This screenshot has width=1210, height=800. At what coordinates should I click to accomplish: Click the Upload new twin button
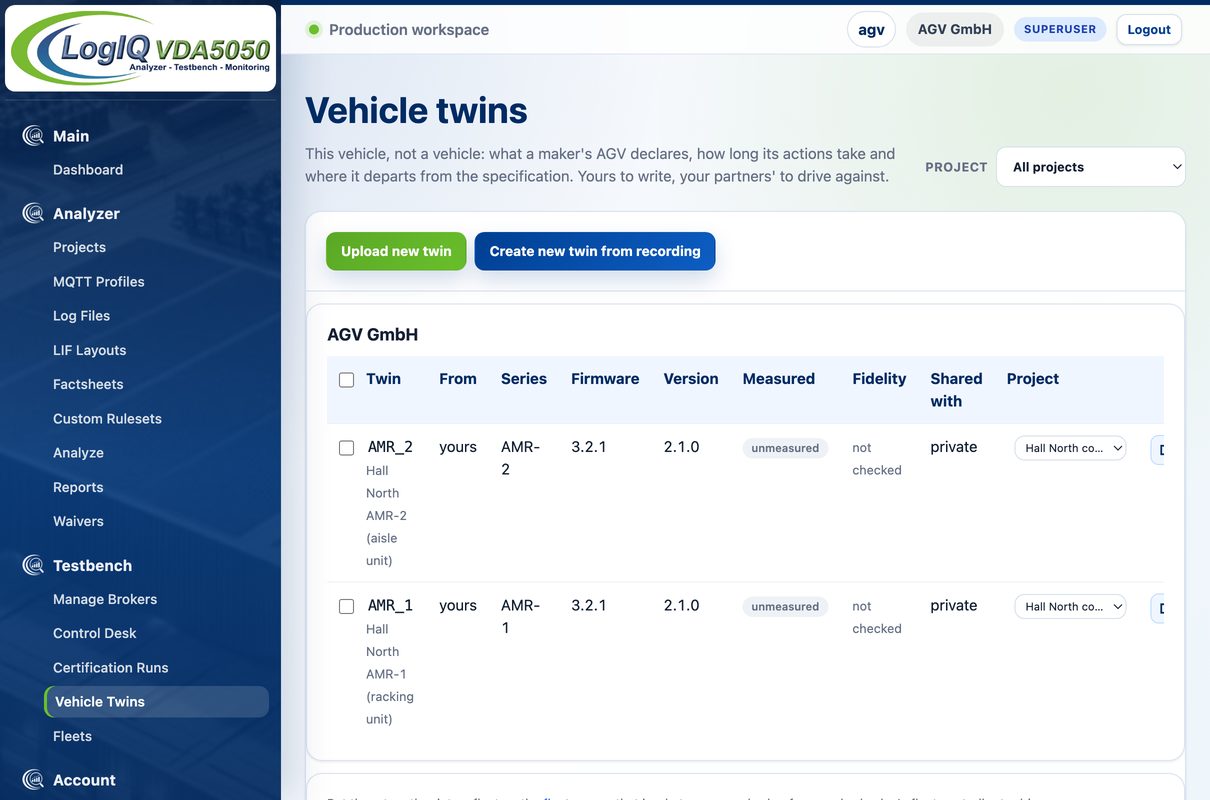tap(396, 251)
